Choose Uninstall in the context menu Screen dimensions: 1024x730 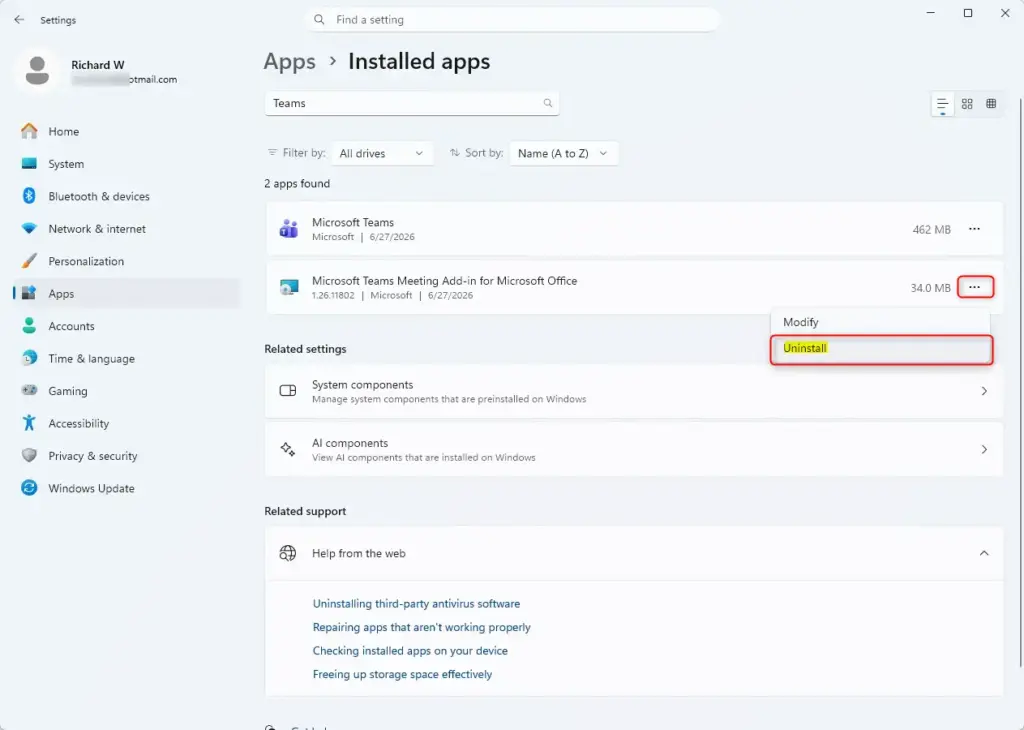881,349
